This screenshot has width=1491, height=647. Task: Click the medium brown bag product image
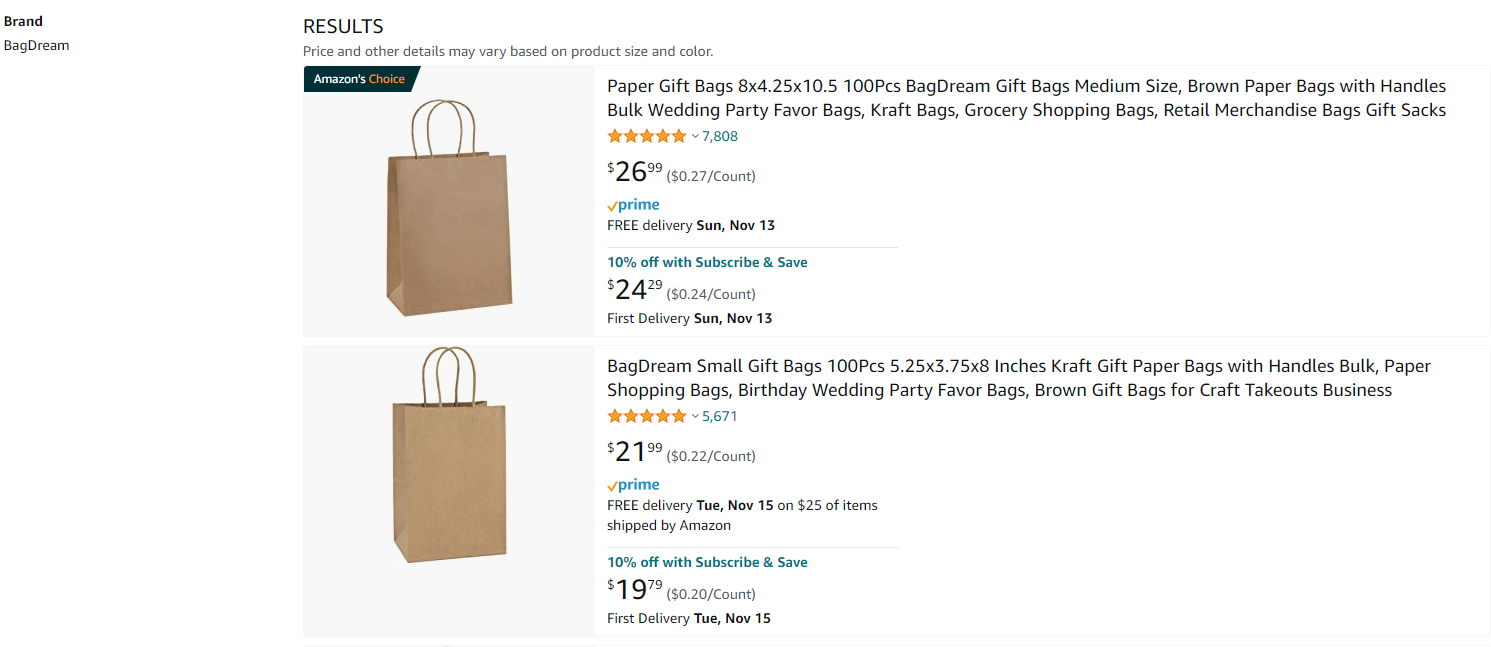449,208
